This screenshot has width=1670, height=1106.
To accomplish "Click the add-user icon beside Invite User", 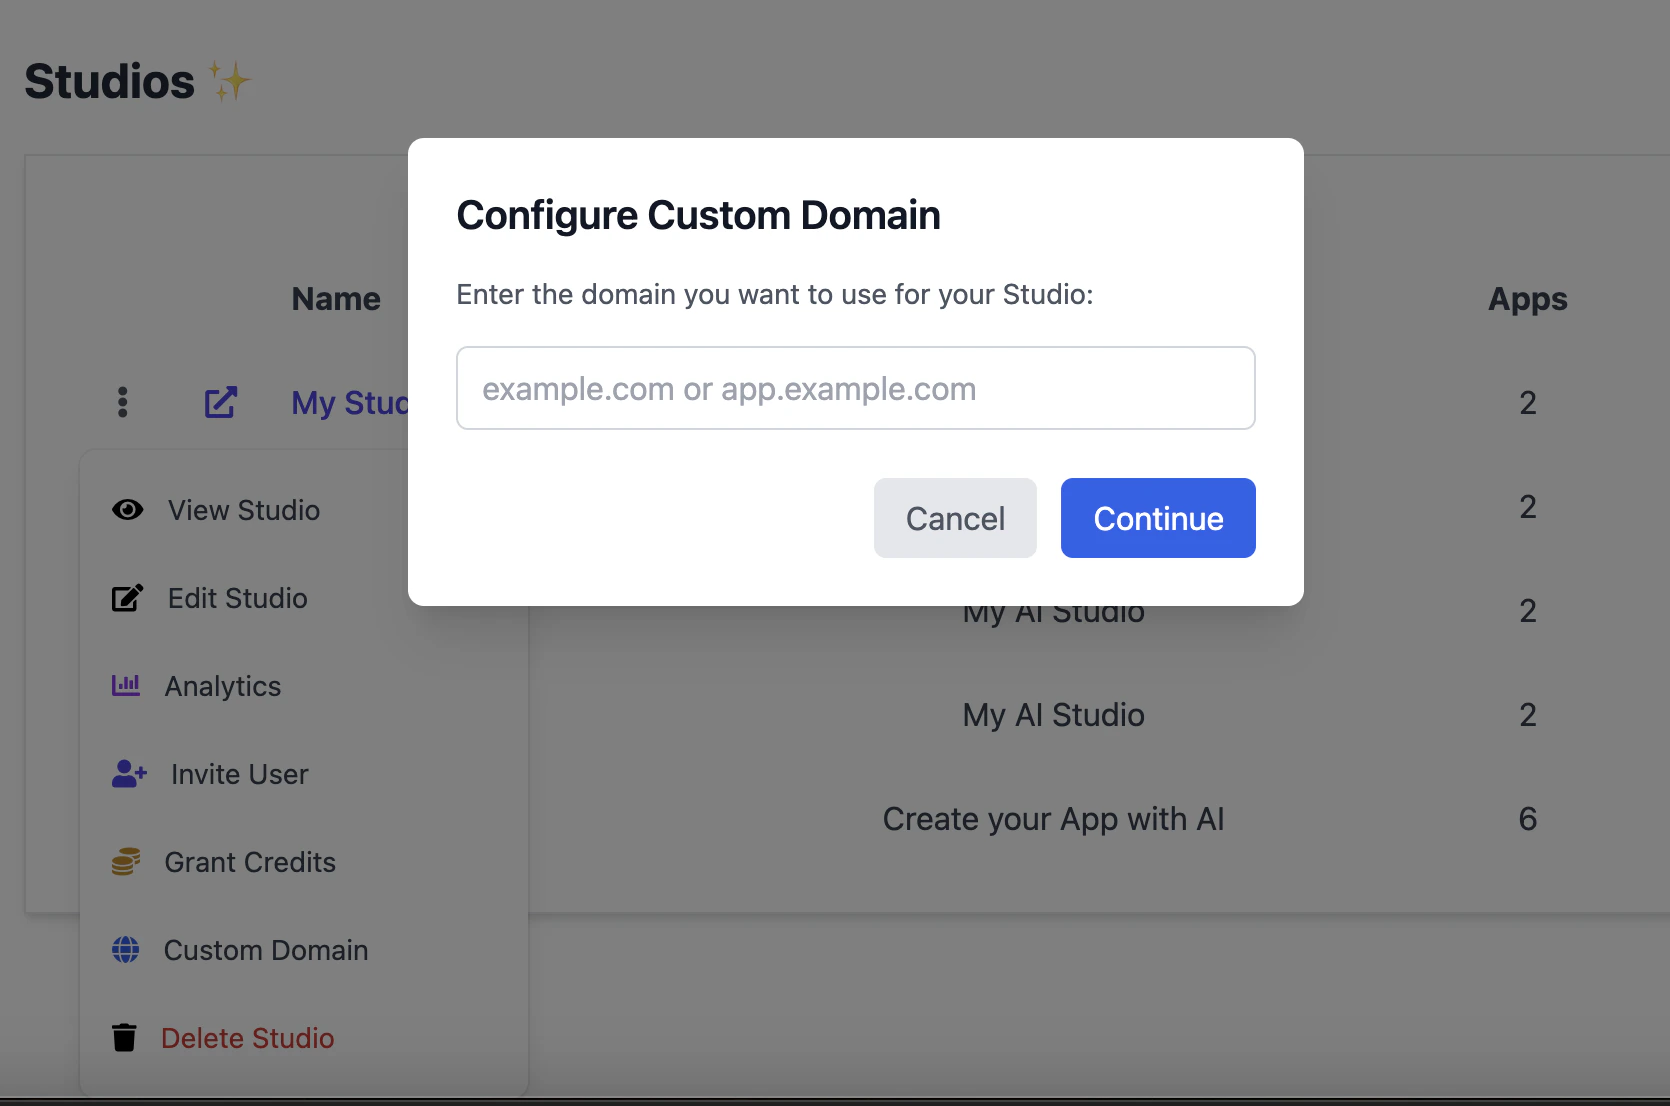I will pos(127,773).
